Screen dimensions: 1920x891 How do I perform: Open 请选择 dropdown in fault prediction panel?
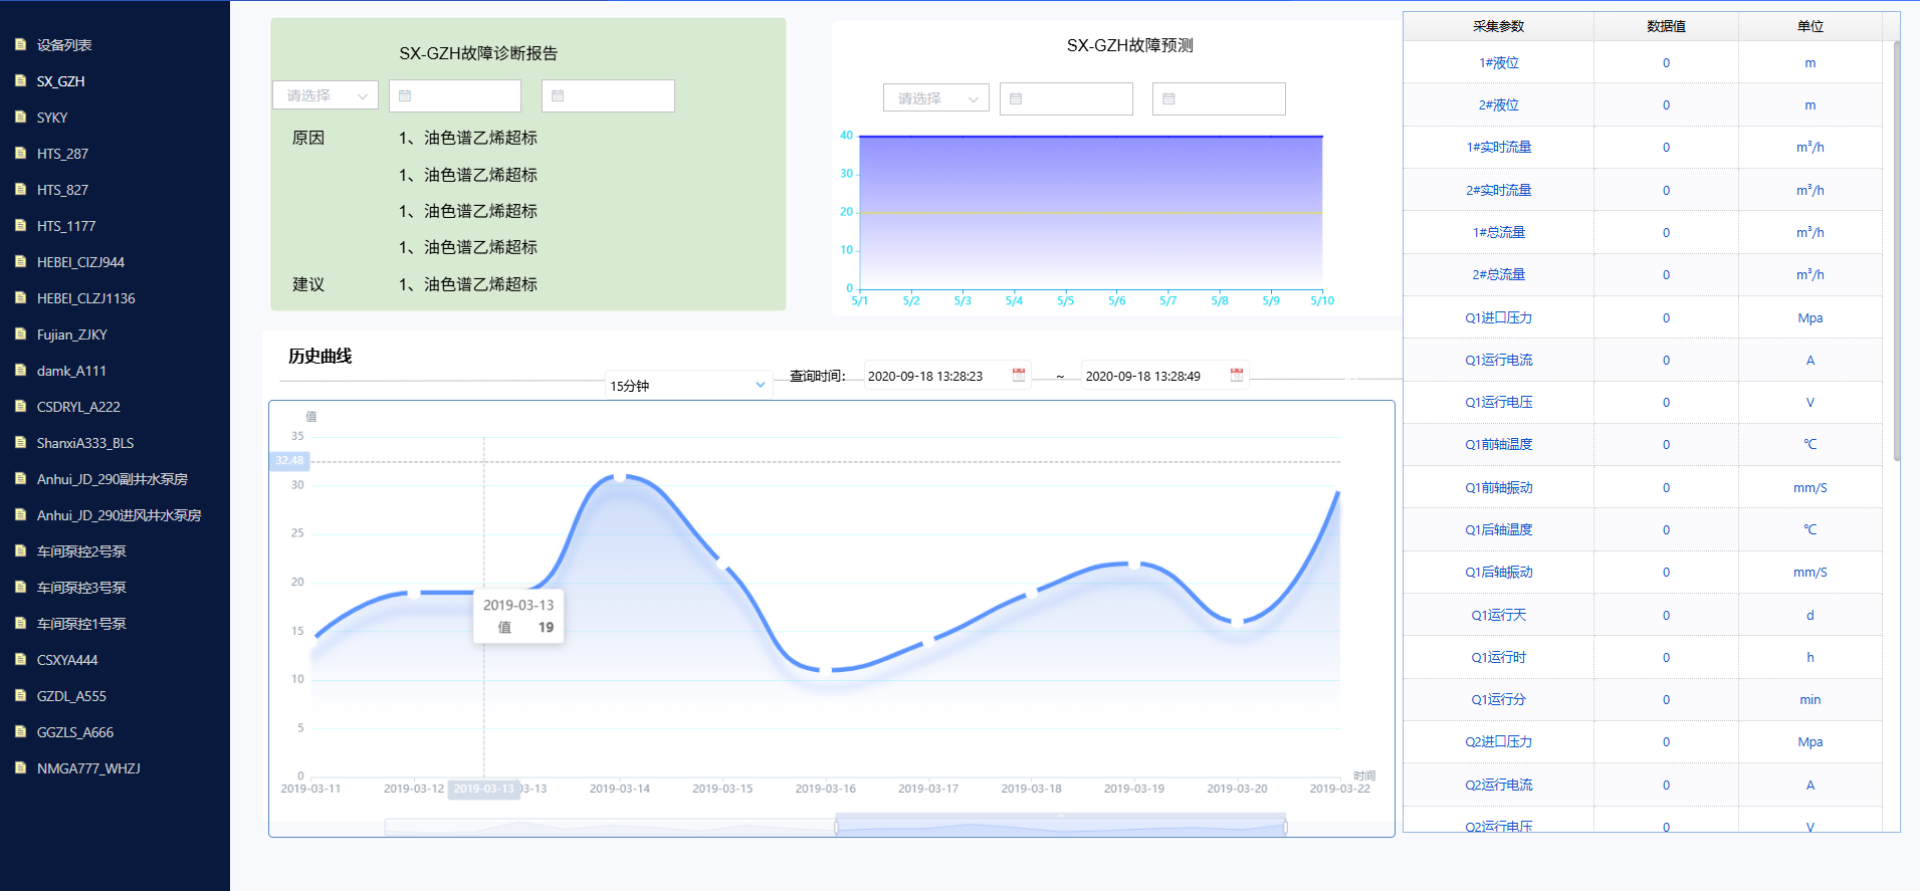click(x=936, y=99)
